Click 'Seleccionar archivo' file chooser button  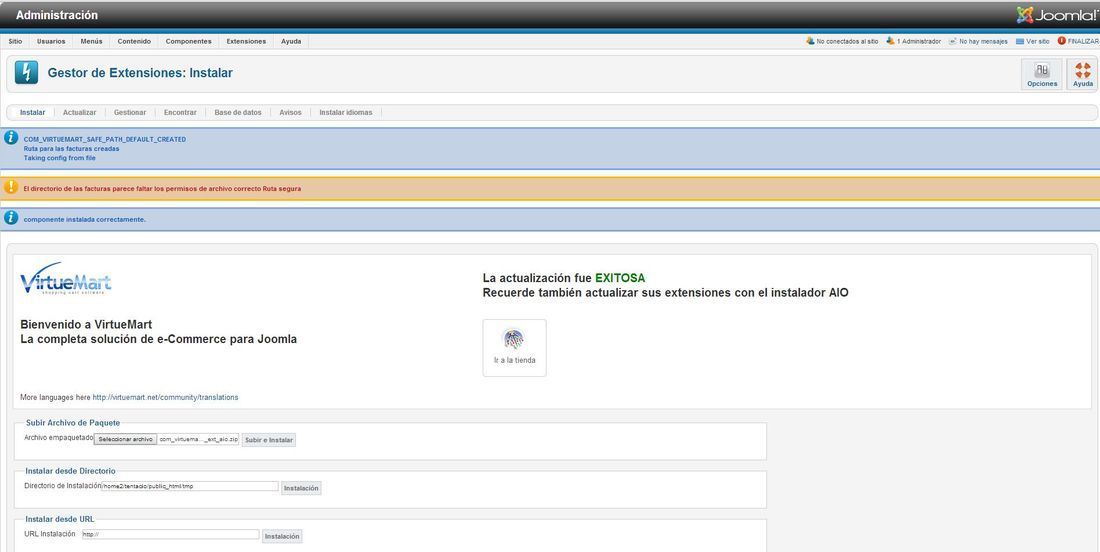pyautogui.click(x=126, y=439)
